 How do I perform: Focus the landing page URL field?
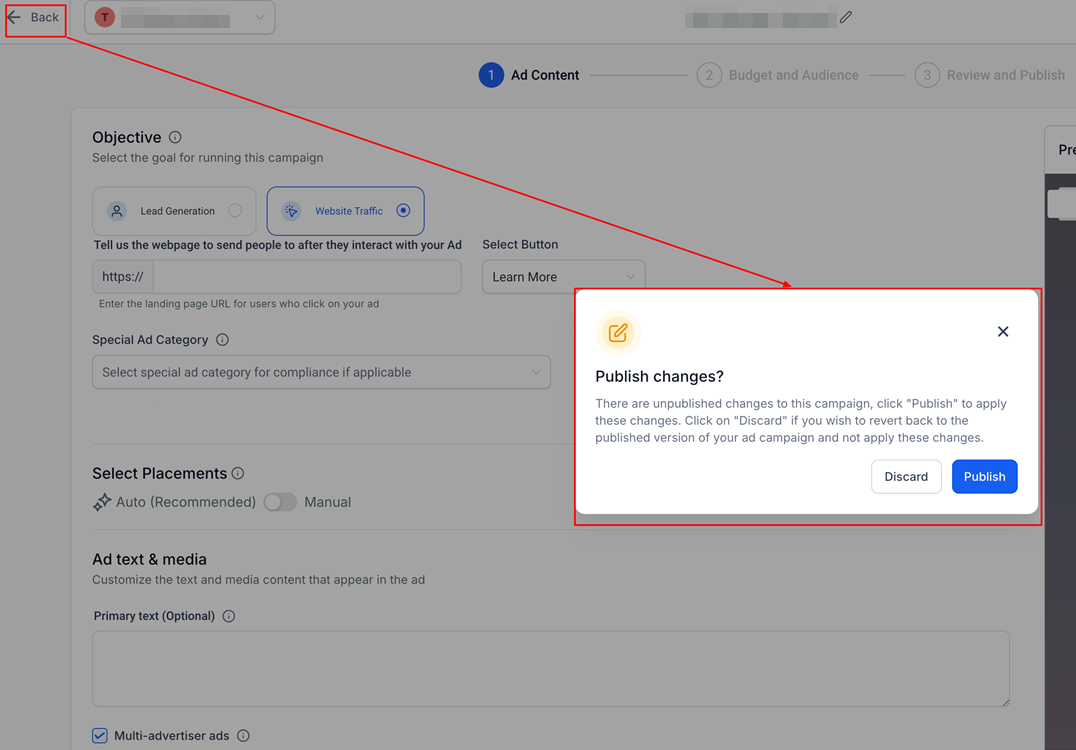pyautogui.click(x=307, y=277)
